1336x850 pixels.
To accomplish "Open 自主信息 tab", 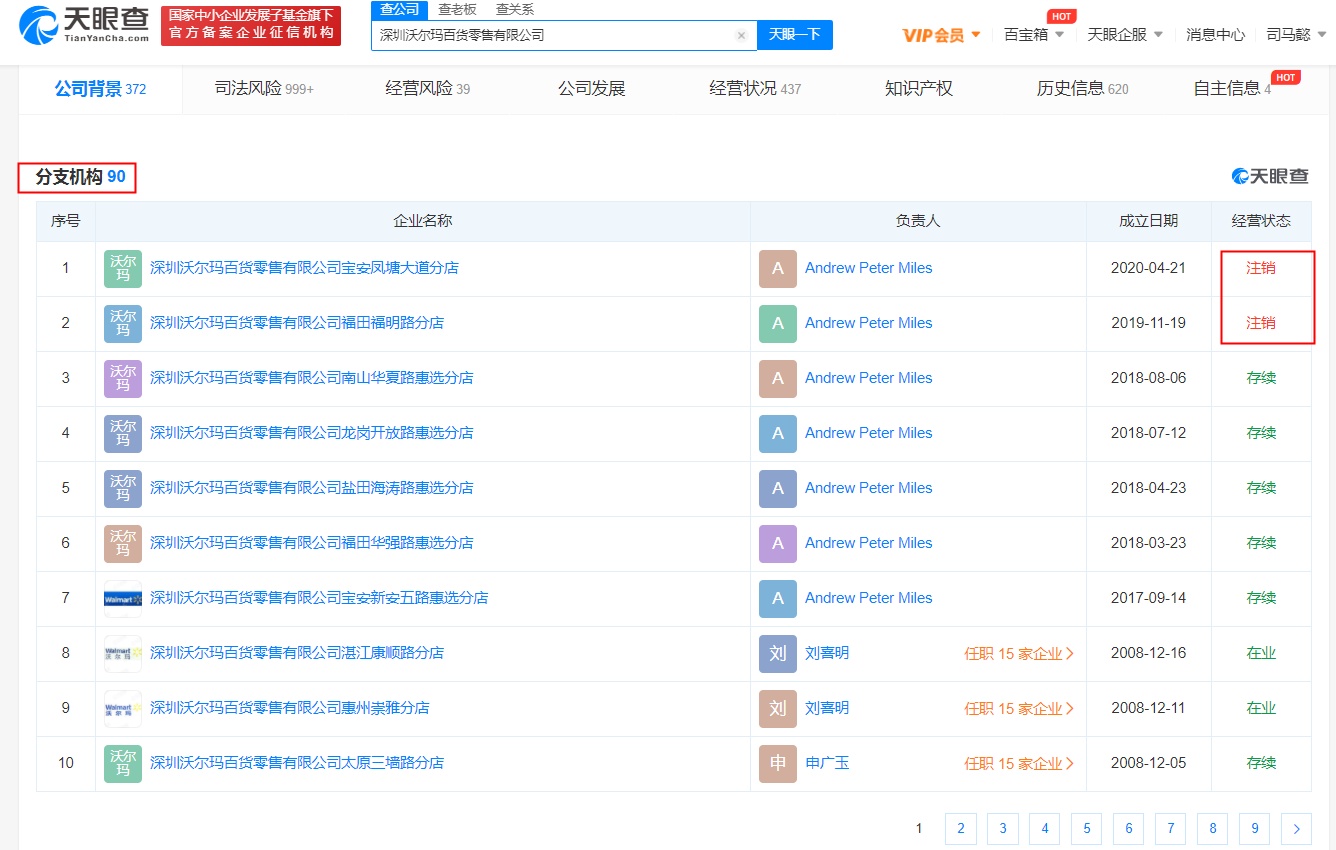I will click(x=1232, y=89).
